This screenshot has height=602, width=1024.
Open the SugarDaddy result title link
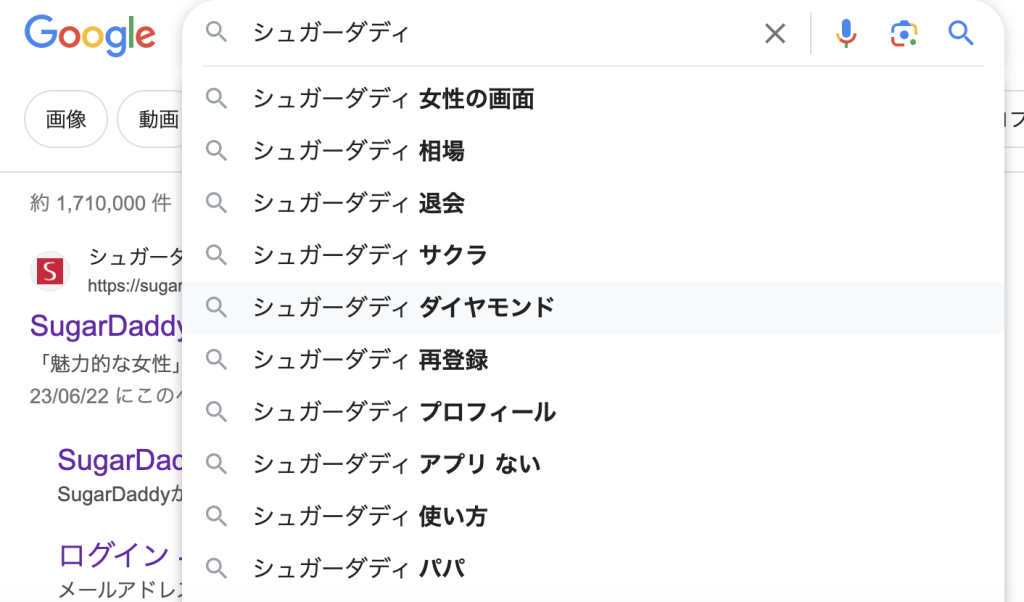[108, 327]
